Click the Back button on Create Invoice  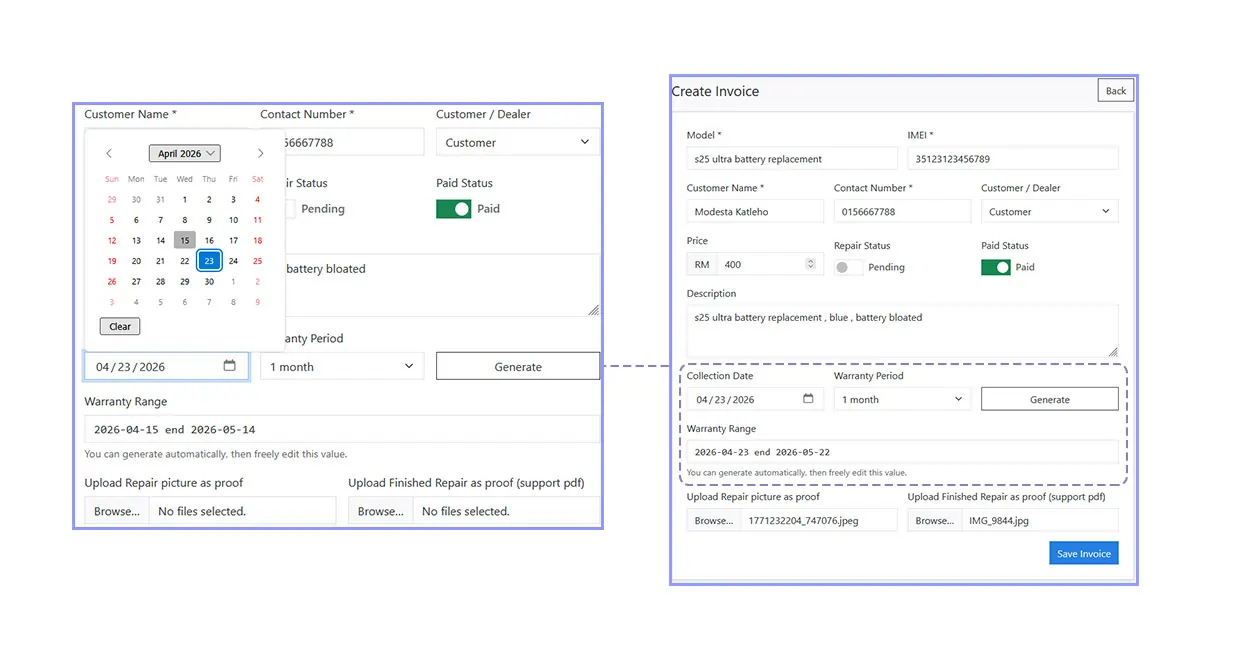[1115, 90]
